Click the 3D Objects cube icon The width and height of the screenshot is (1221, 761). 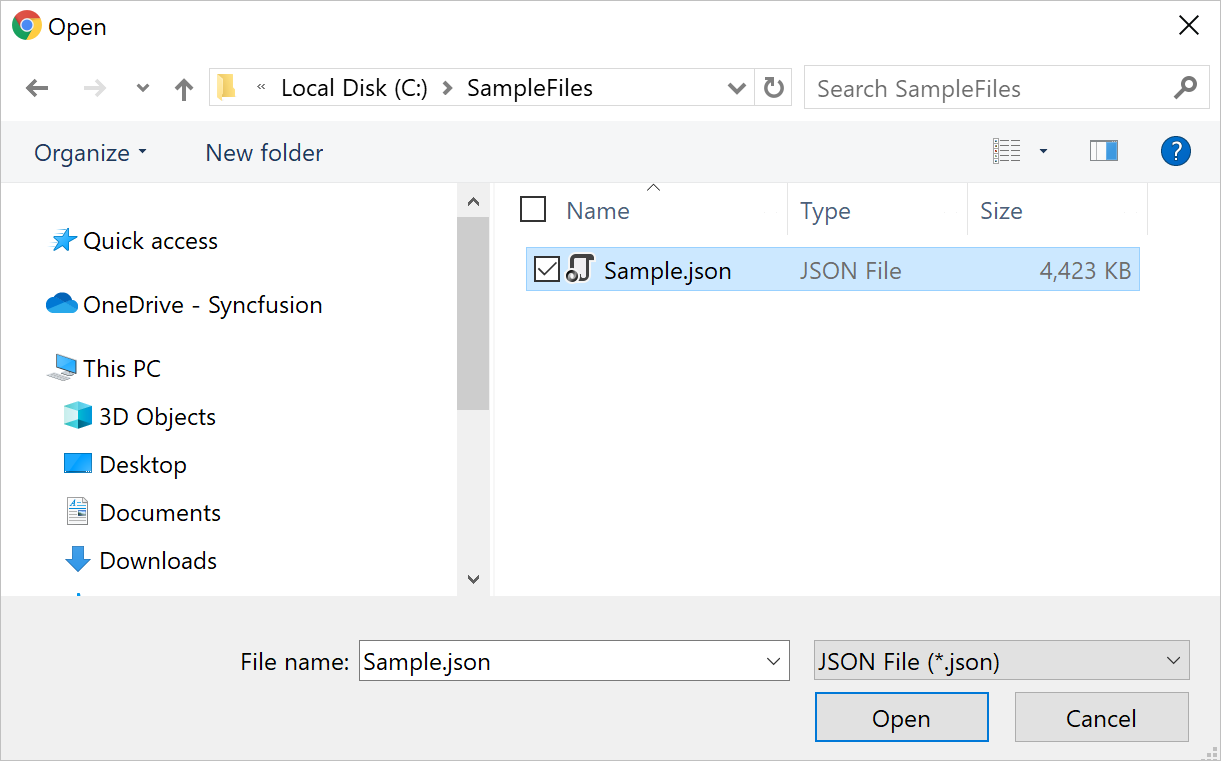pos(78,416)
